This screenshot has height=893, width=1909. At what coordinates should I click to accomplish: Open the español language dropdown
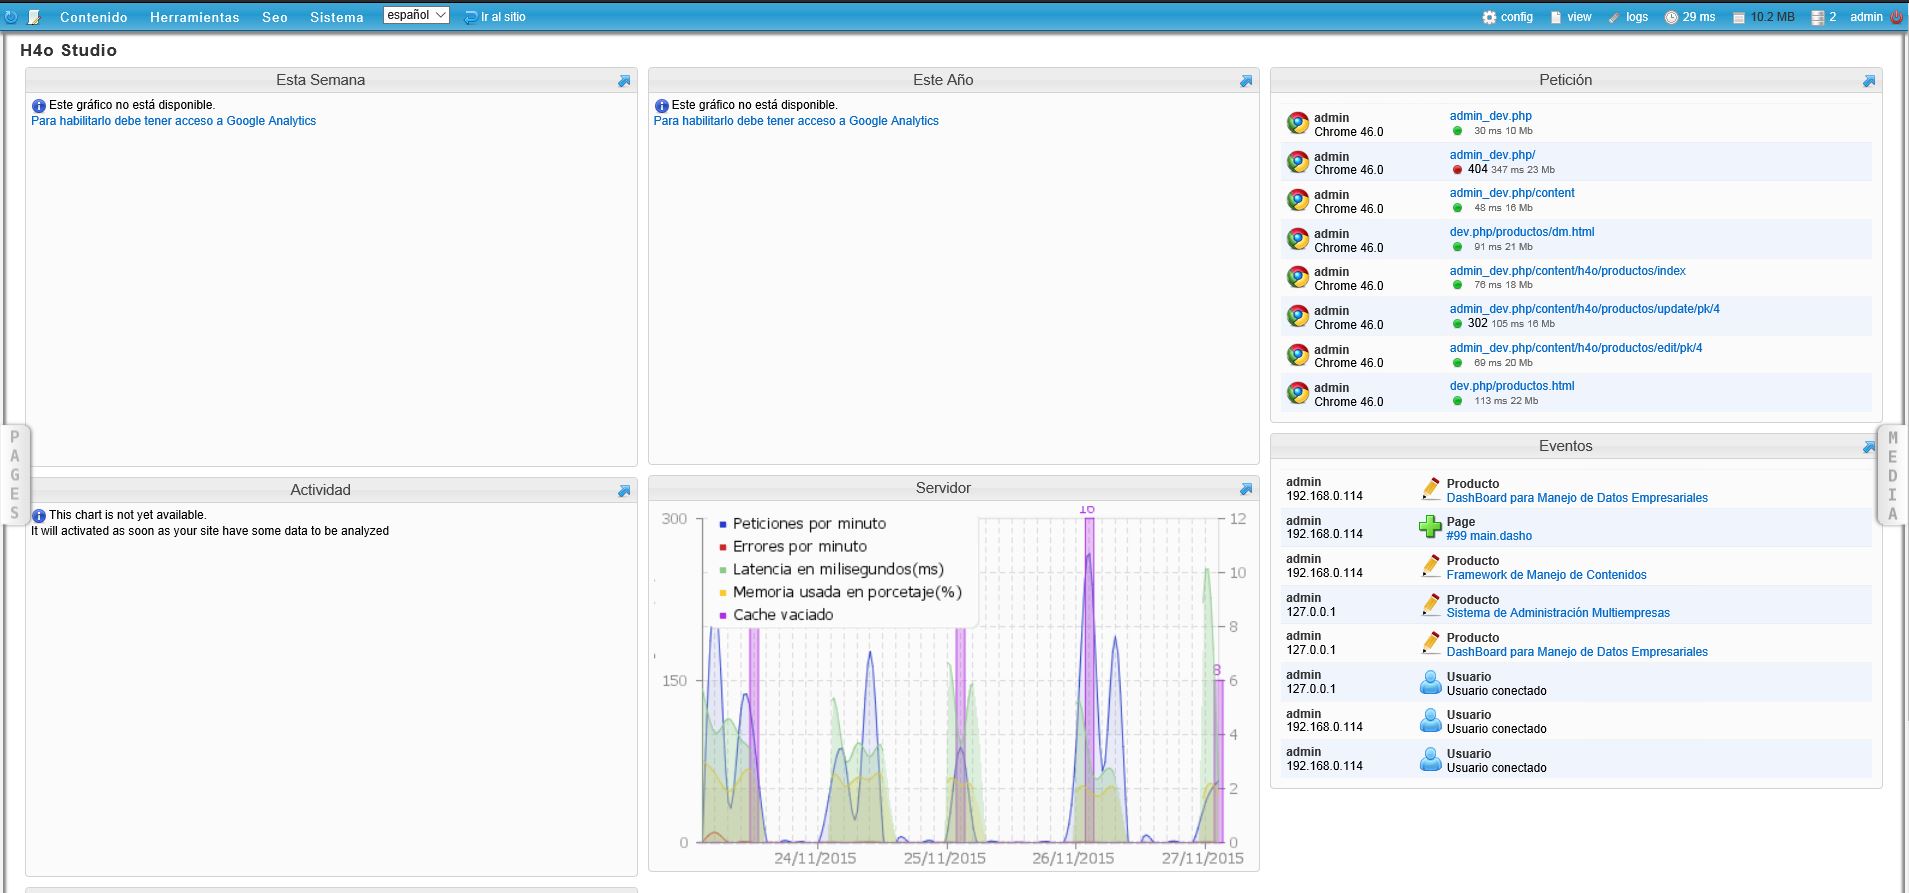(x=416, y=15)
